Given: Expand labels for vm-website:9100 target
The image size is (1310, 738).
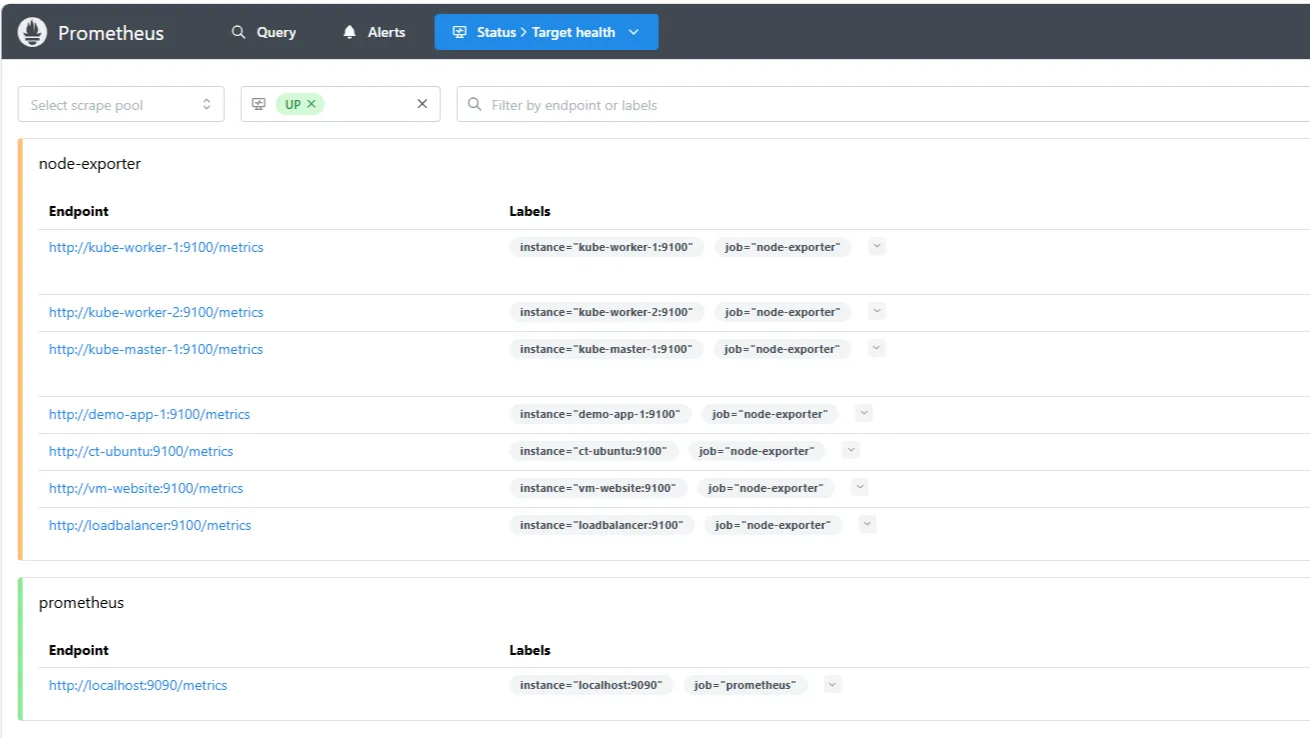Looking at the screenshot, I should tap(860, 487).
